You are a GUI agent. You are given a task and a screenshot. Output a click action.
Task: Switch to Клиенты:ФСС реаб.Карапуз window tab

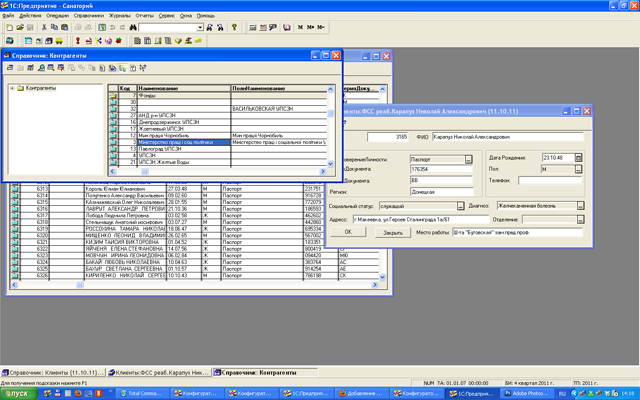(159, 373)
